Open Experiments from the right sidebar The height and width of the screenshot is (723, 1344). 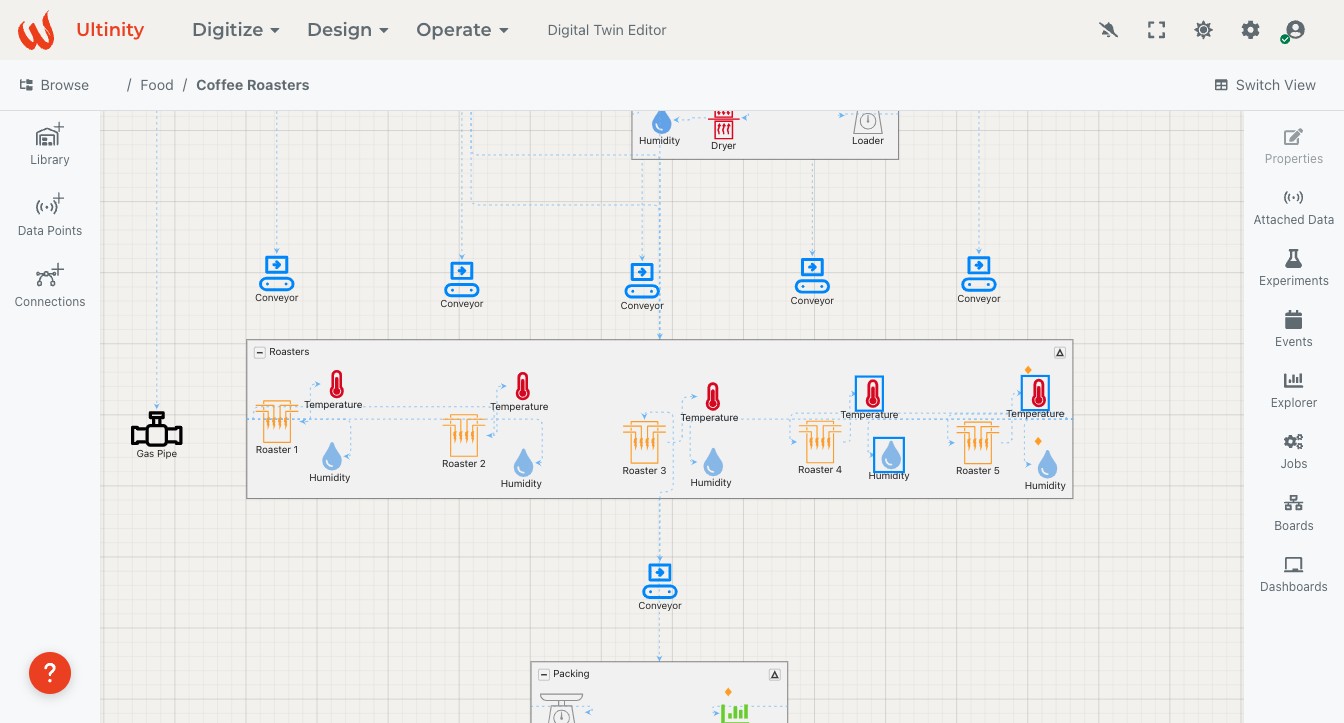[x=1293, y=268]
